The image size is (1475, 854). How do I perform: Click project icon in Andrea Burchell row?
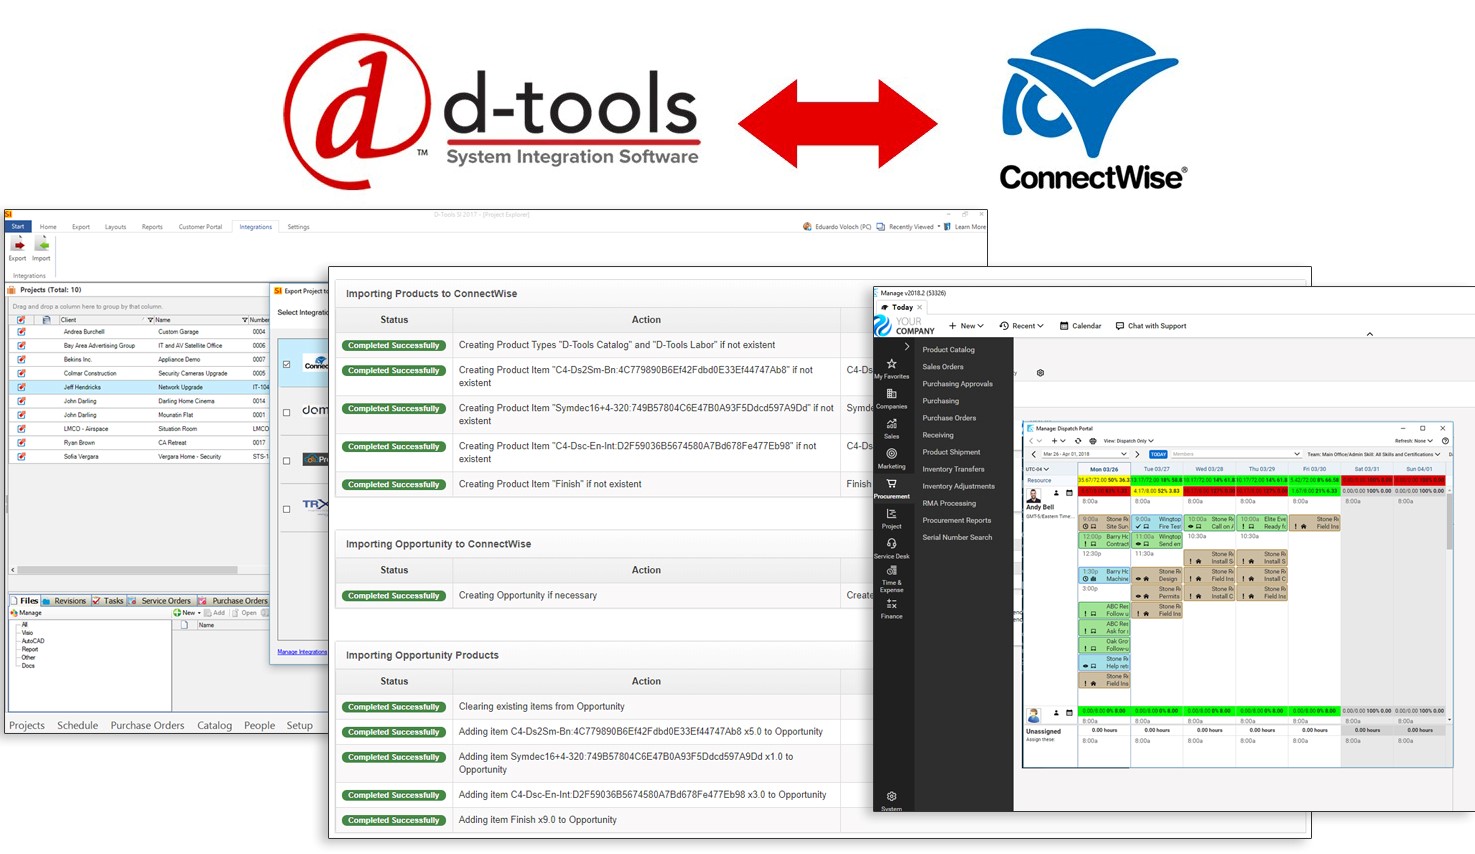[21, 331]
